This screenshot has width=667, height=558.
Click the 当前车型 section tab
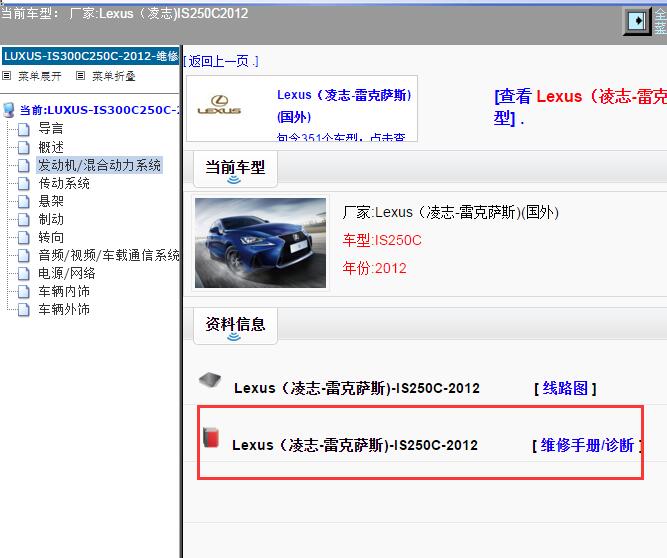pos(235,169)
